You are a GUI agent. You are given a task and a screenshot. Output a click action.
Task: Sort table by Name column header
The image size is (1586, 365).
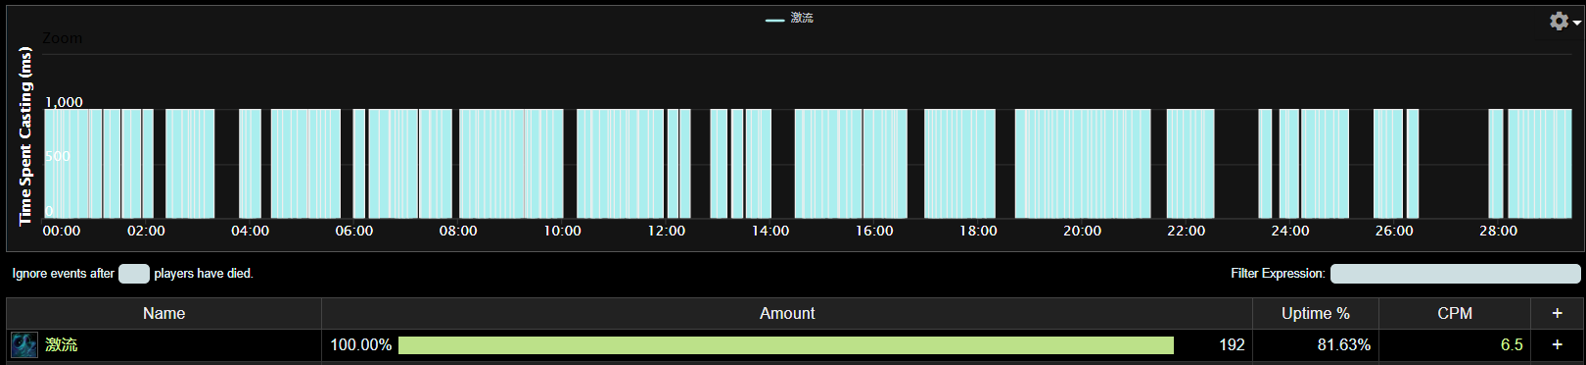164,313
